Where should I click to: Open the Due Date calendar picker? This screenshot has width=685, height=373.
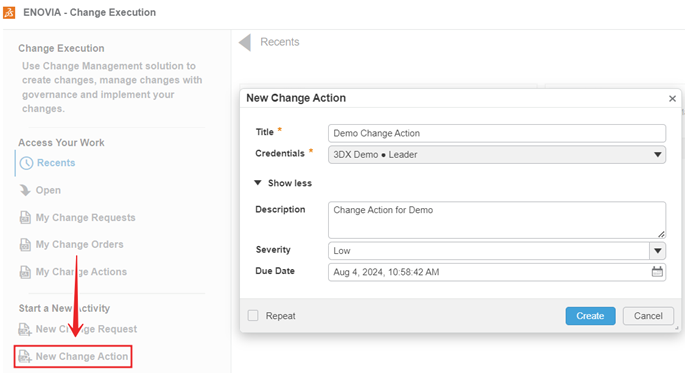click(x=657, y=272)
